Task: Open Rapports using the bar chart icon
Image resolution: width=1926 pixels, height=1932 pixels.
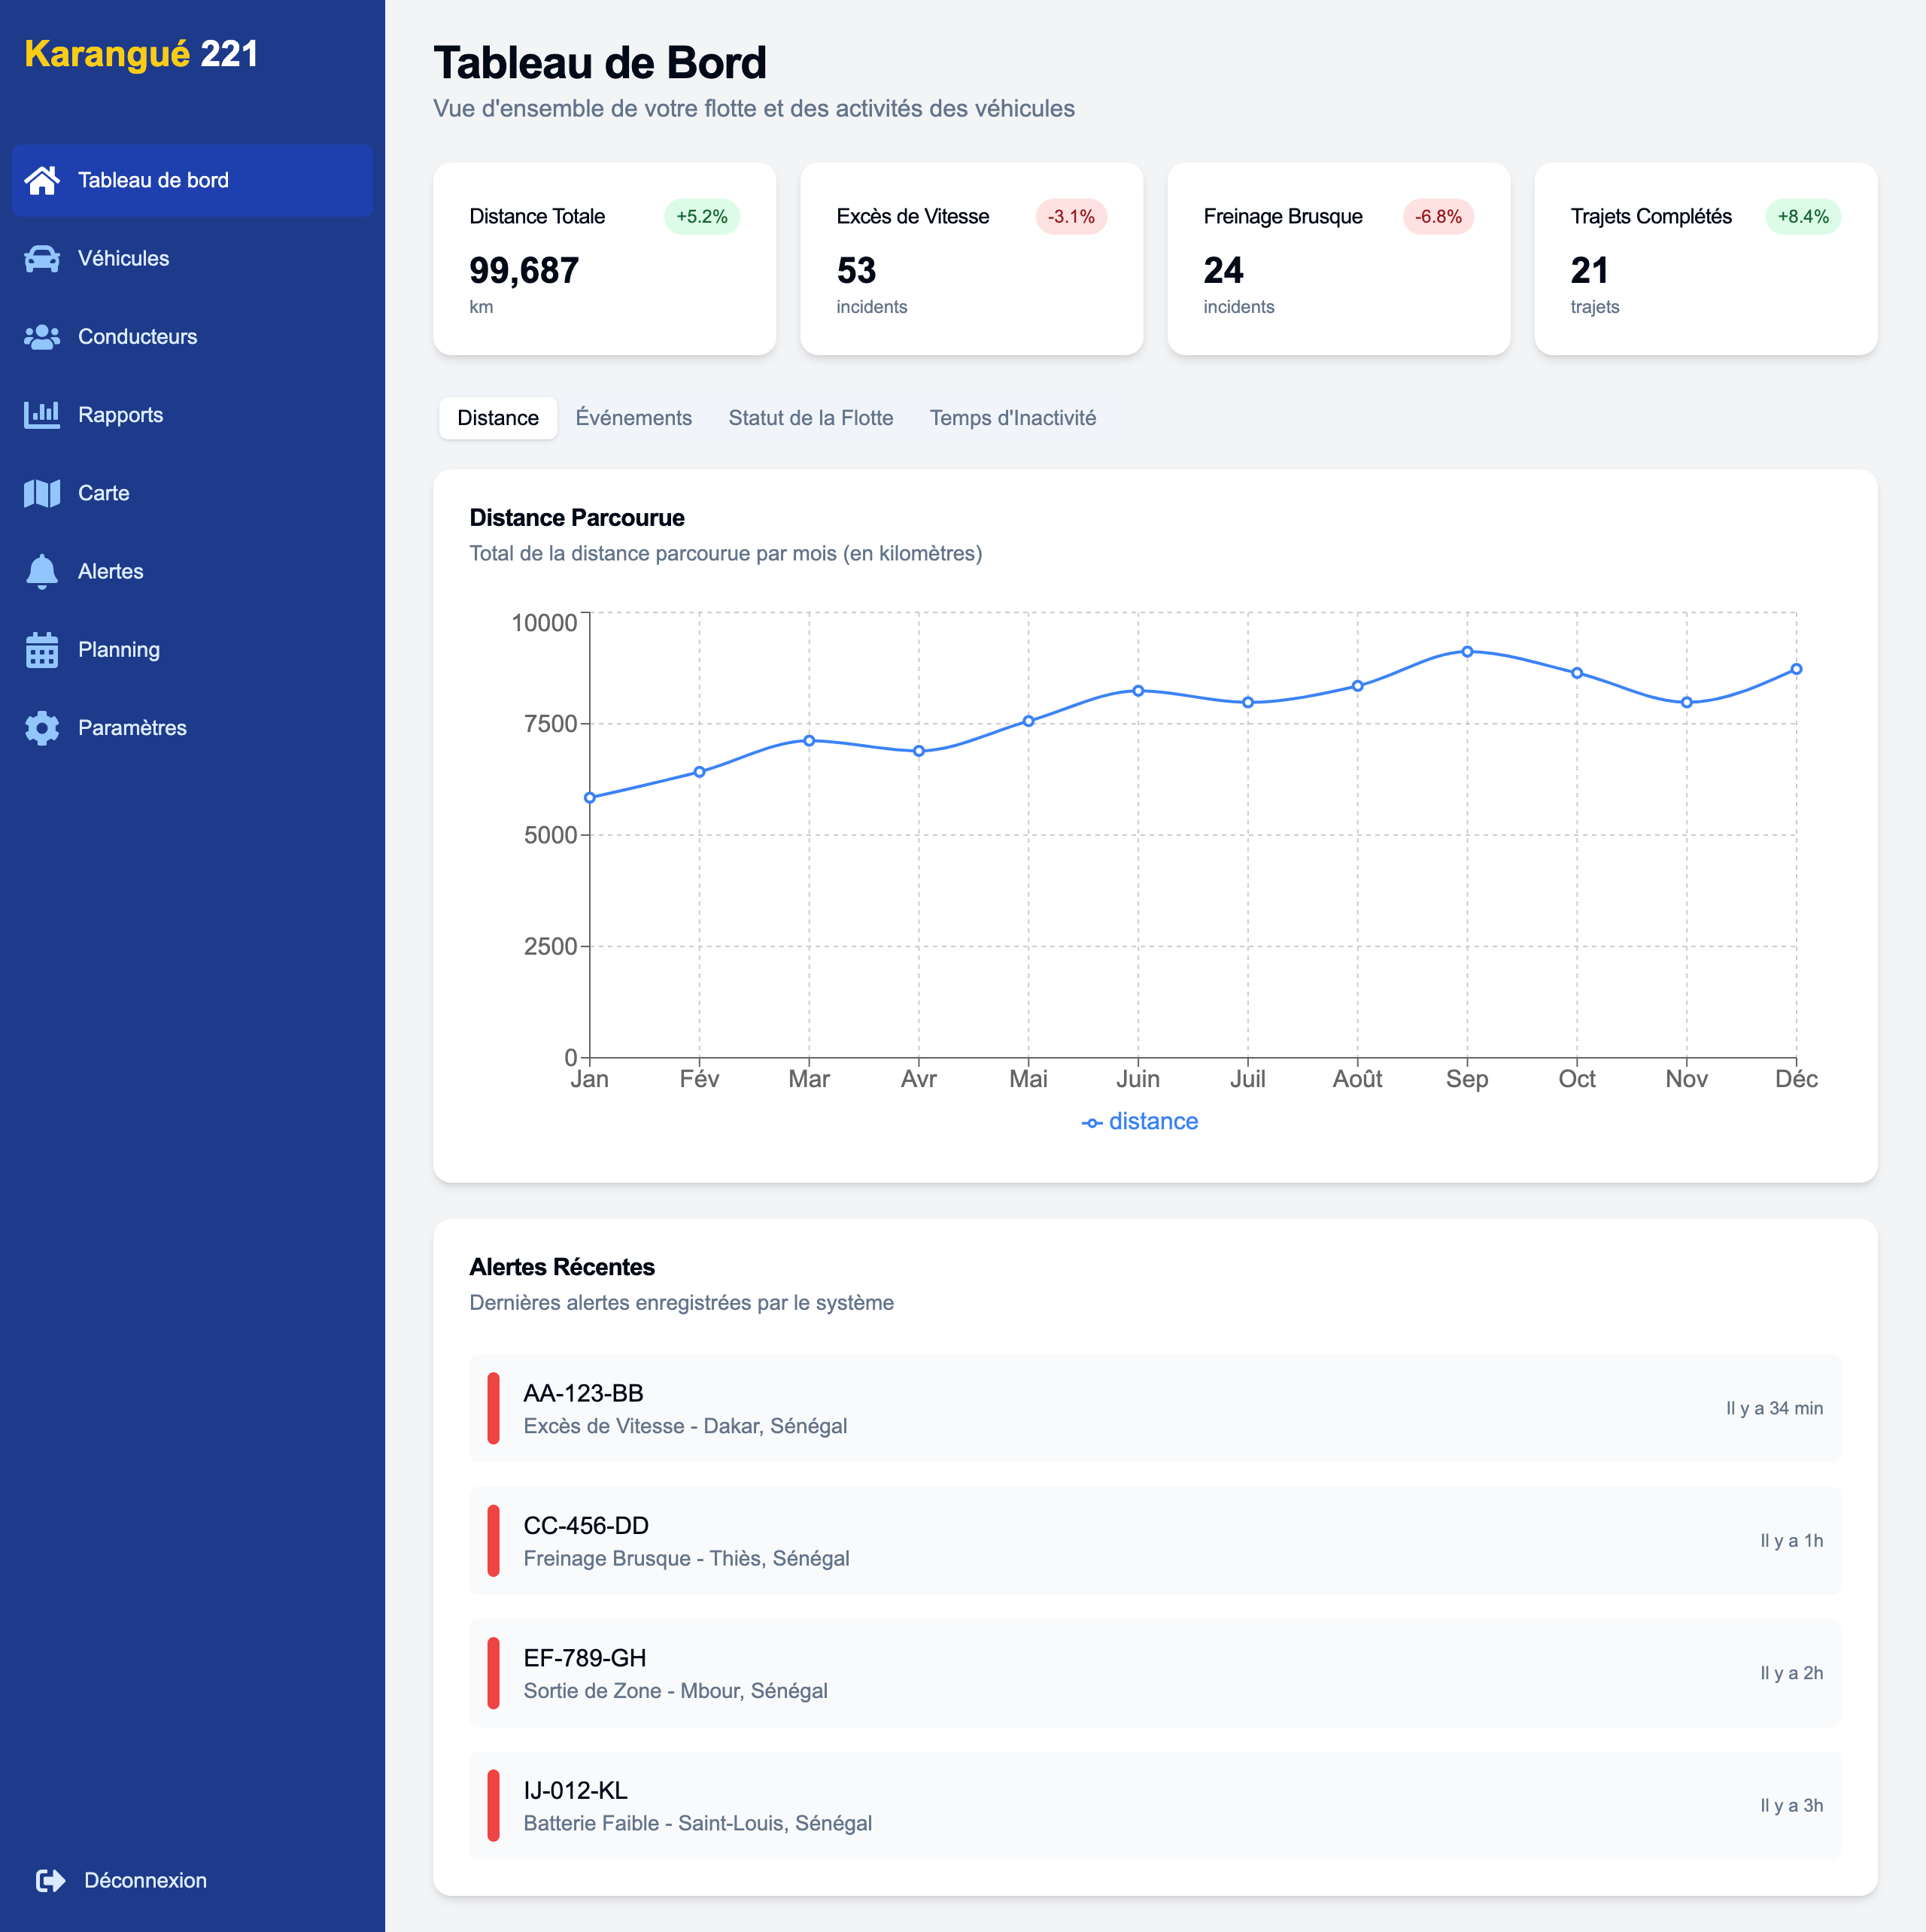Action: click(x=42, y=415)
